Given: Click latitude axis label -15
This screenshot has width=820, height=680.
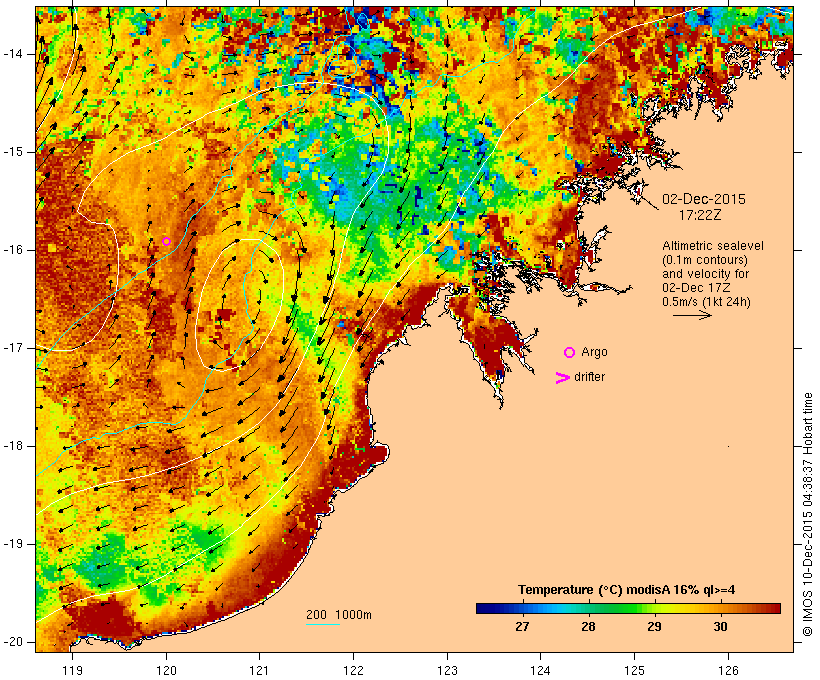Looking at the screenshot, I should tap(12, 152).
